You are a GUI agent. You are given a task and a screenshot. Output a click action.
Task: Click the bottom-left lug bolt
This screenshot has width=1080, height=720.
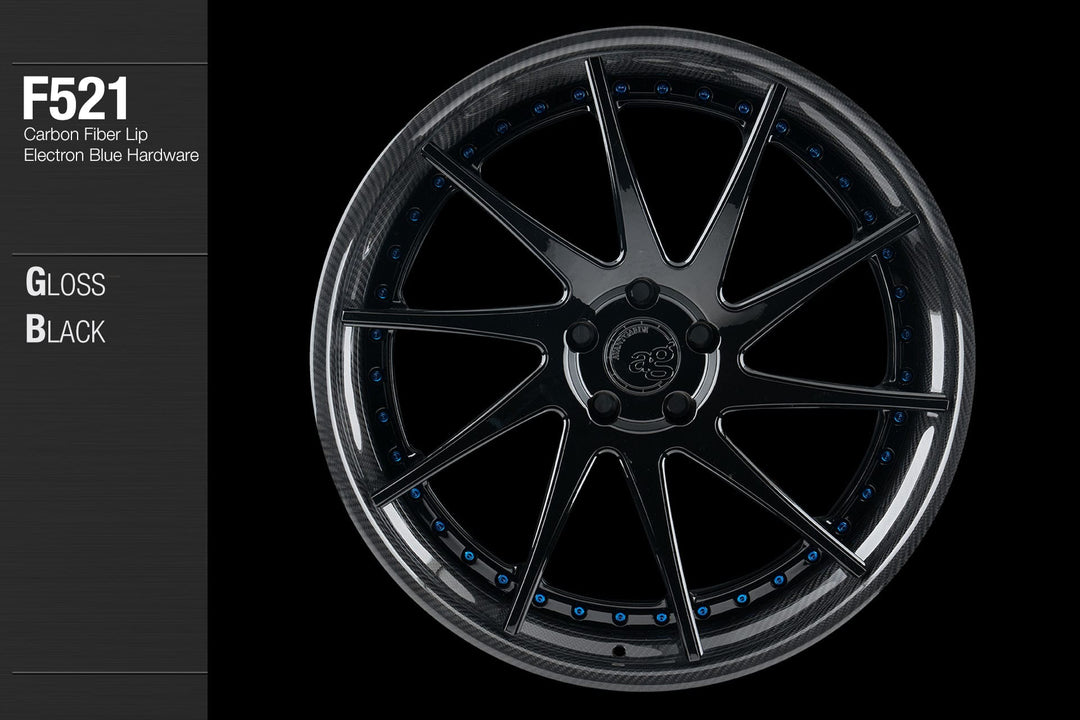click(605, 405)
